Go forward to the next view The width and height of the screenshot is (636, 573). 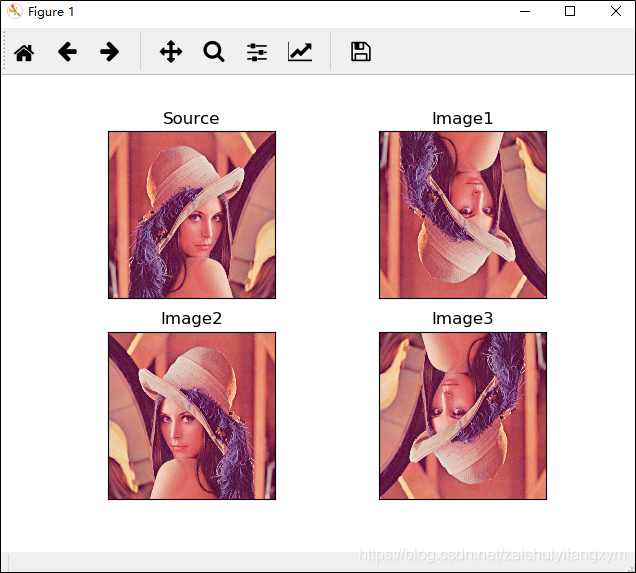click(110, 52)
